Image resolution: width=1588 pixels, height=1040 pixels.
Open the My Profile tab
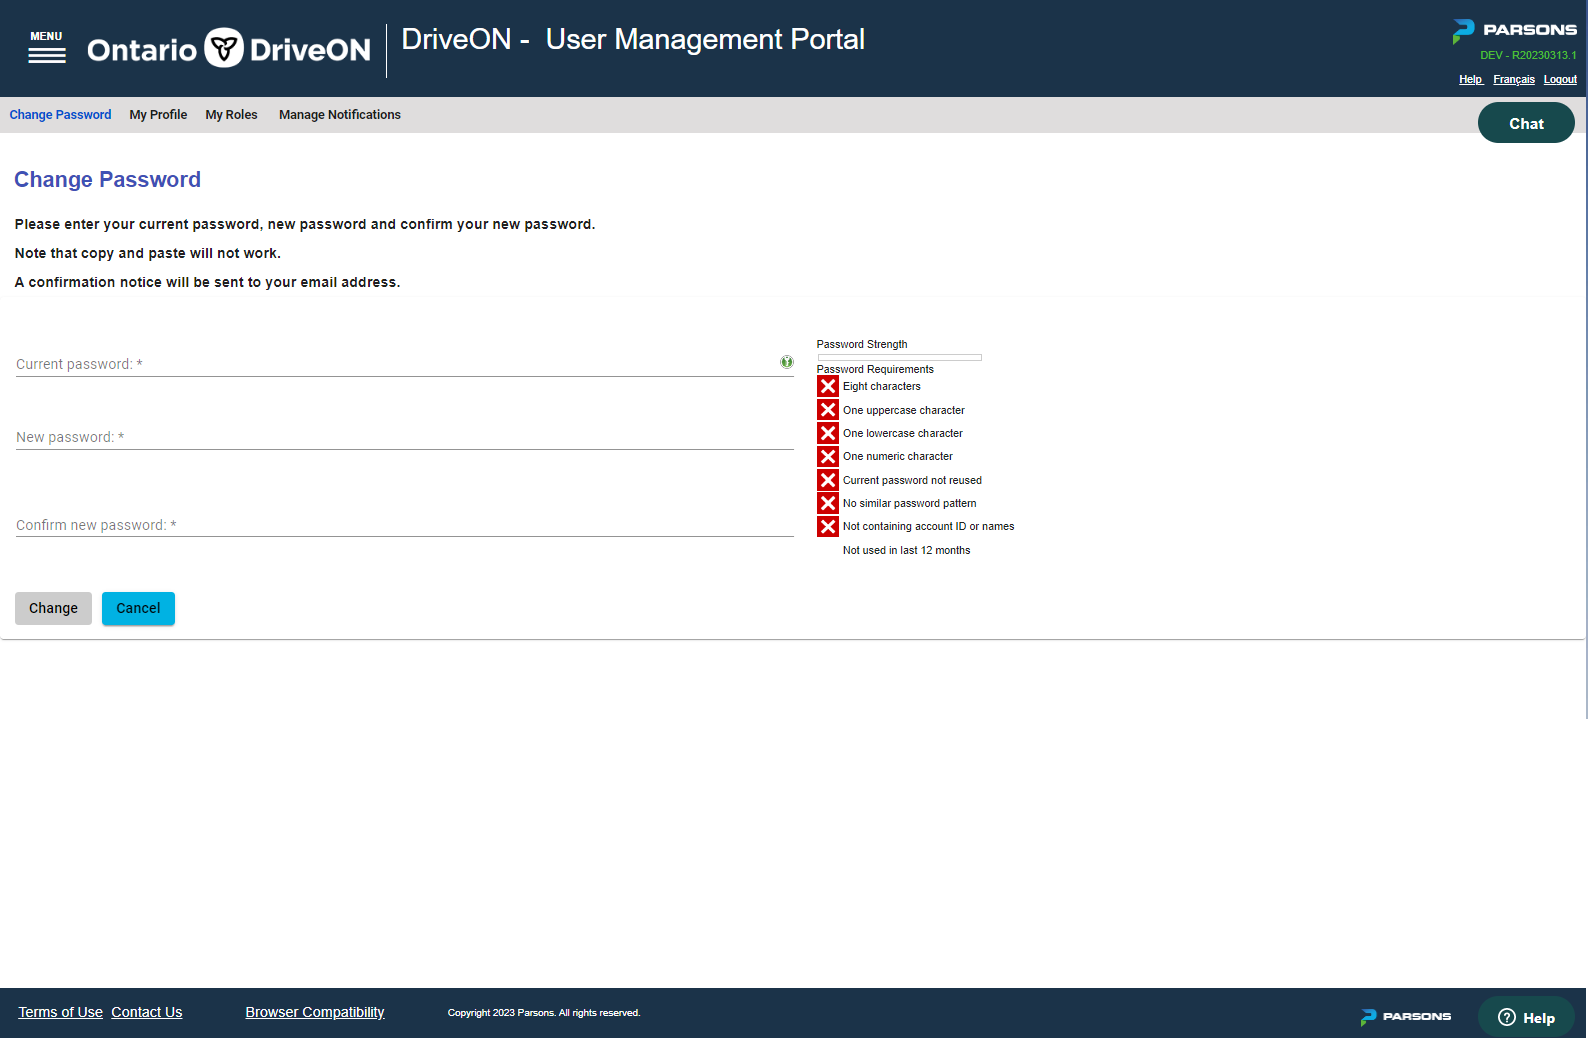click(158, 115)
